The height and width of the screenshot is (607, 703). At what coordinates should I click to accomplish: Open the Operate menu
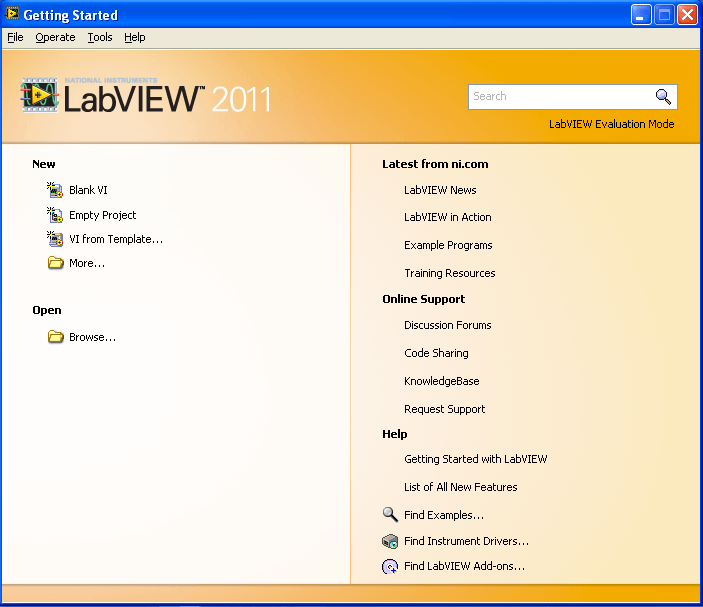click(55, 37)
